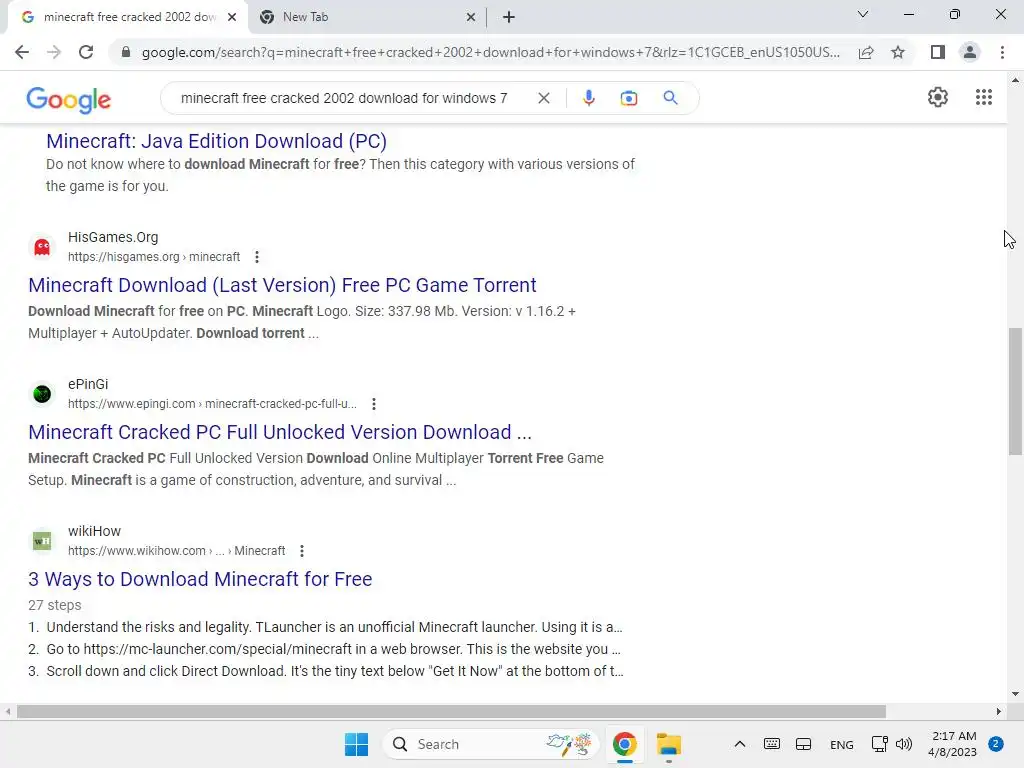Viewport: 1024px width, 768px height.
Task: Open 3 Ways to Download Minecraft link
Action: [200, 579]
